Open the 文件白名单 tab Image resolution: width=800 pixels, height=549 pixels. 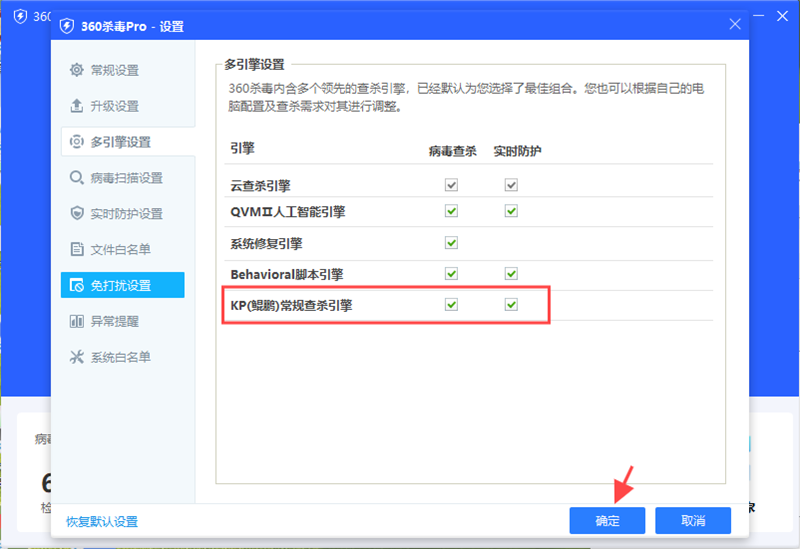click(122, 249)
